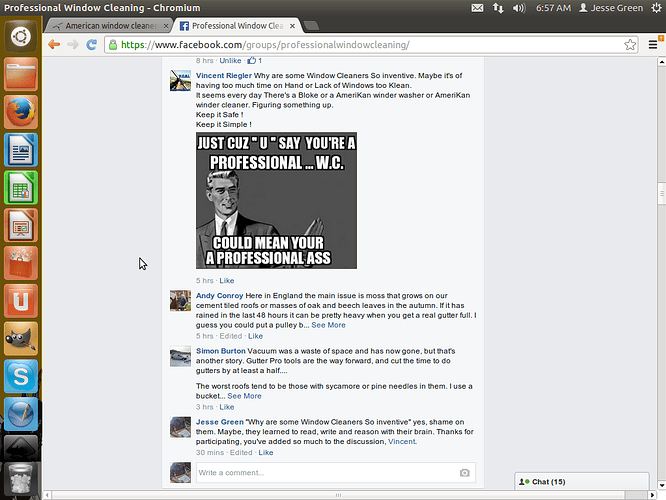Open Vincent Riegler's profile link
Viewport: 666px width, 500px height.
pyautogui.click(x=224, y=76)
